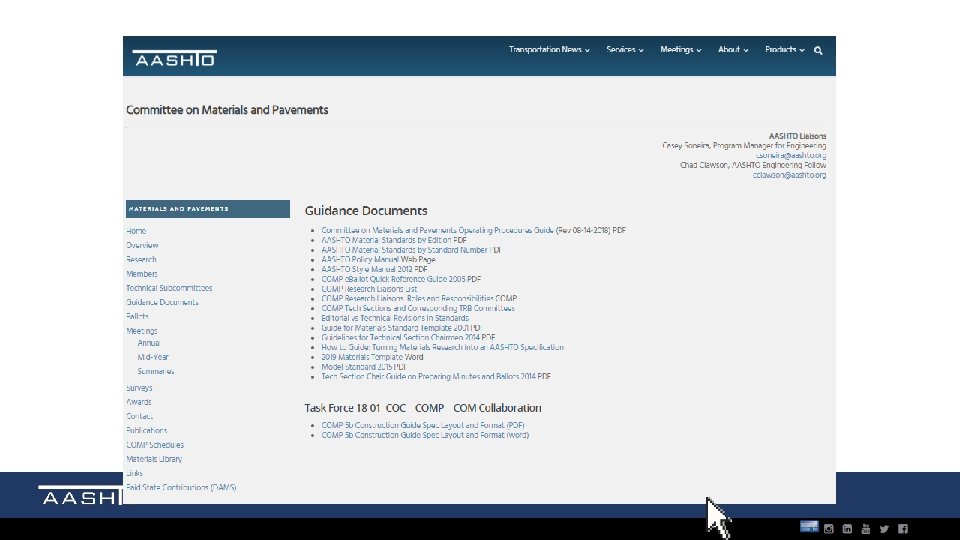
Task: Open Overview in the sidebar
Action: click(x=142, y=245)
